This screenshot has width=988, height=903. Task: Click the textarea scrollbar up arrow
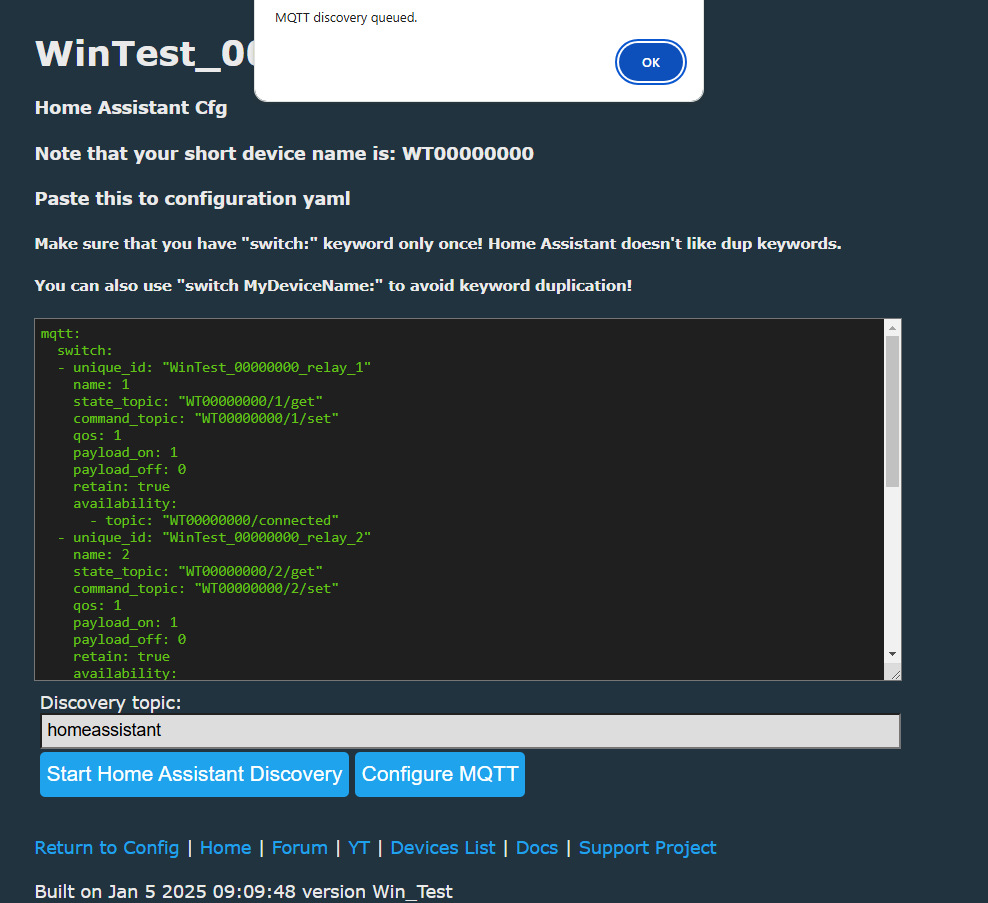click(x=892, y=327)
